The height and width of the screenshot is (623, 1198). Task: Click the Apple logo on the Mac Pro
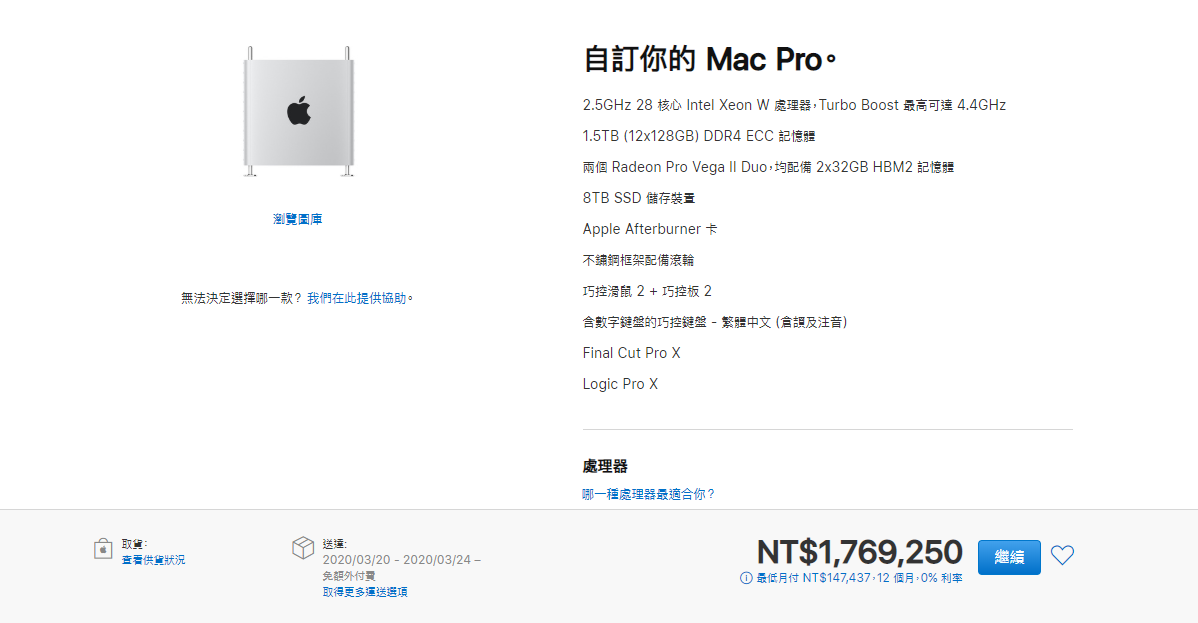point(299,111)
